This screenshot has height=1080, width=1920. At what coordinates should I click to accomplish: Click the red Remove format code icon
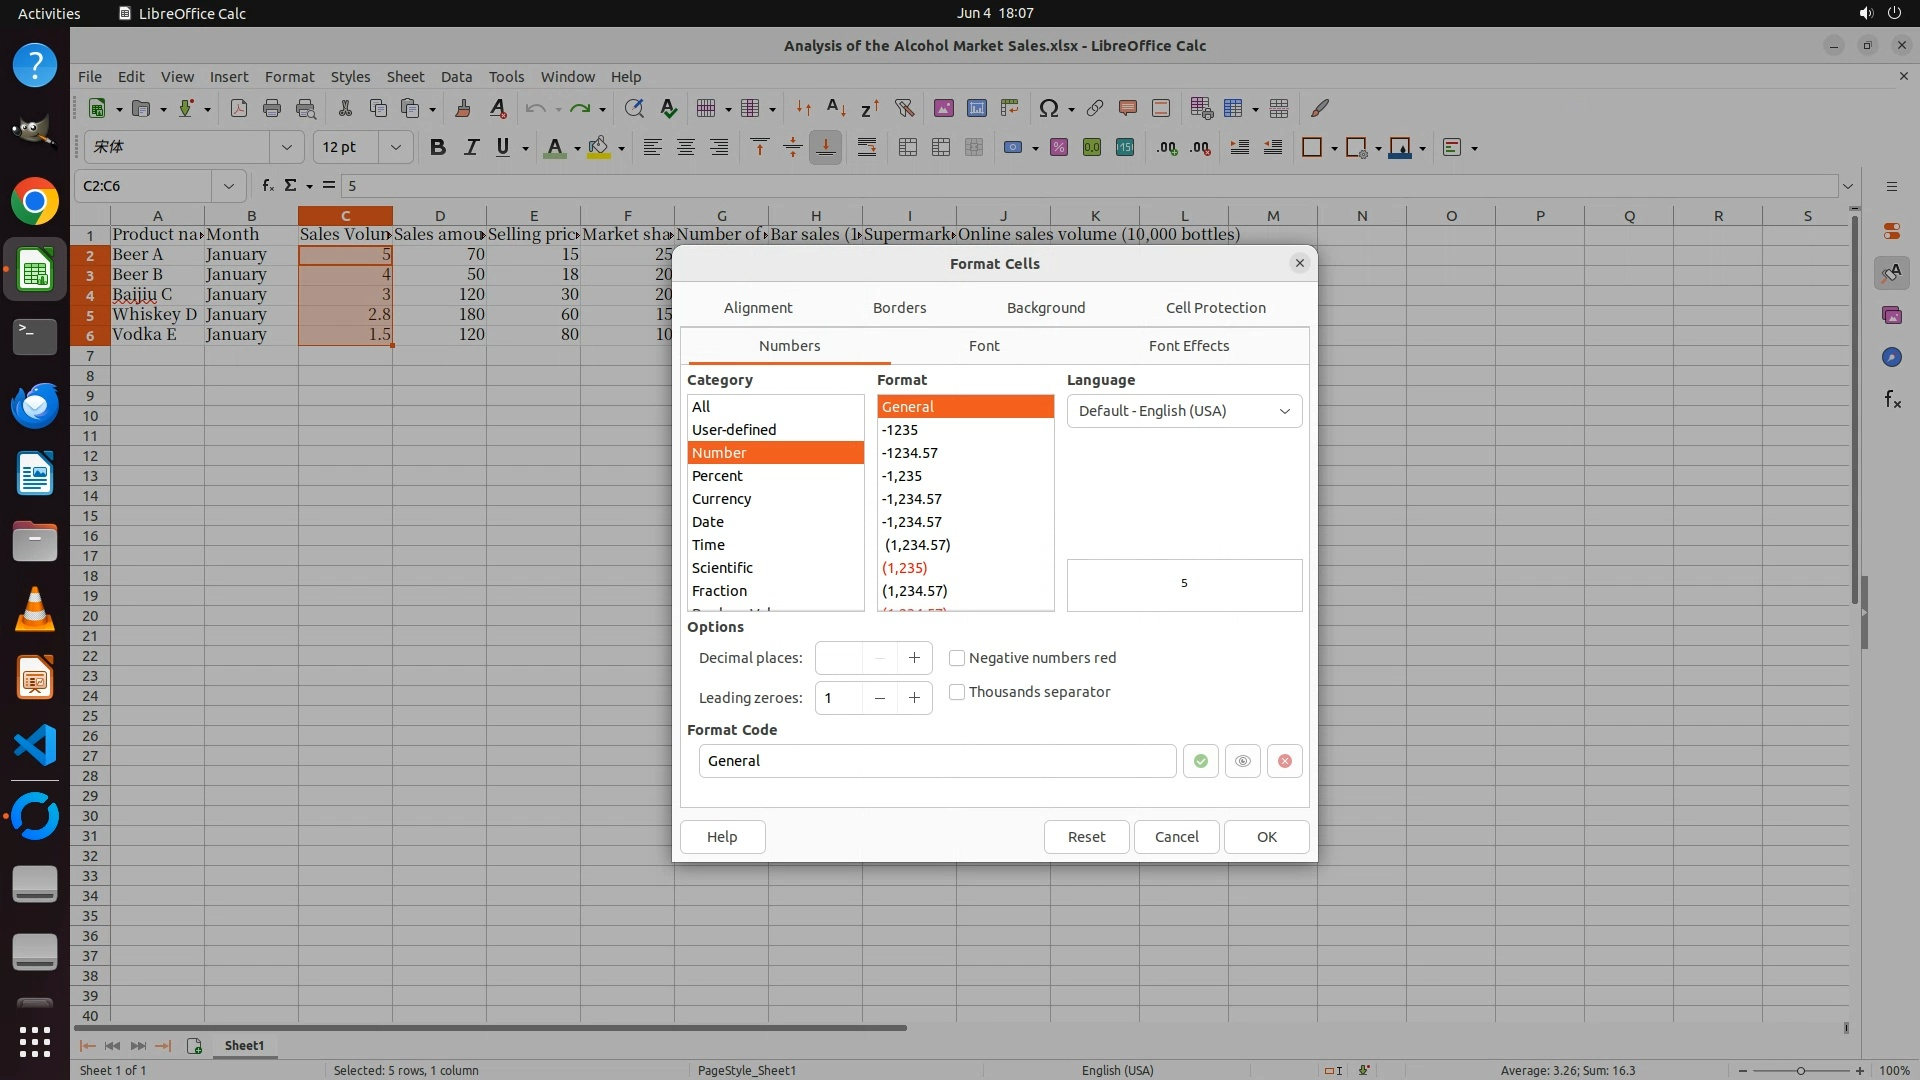click(1284, 761)
